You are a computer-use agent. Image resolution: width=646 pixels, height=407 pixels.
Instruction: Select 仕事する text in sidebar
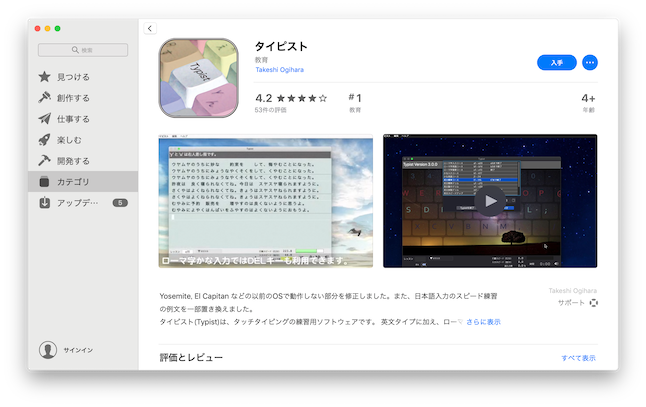pyautogui.click(x=73, y=119)
